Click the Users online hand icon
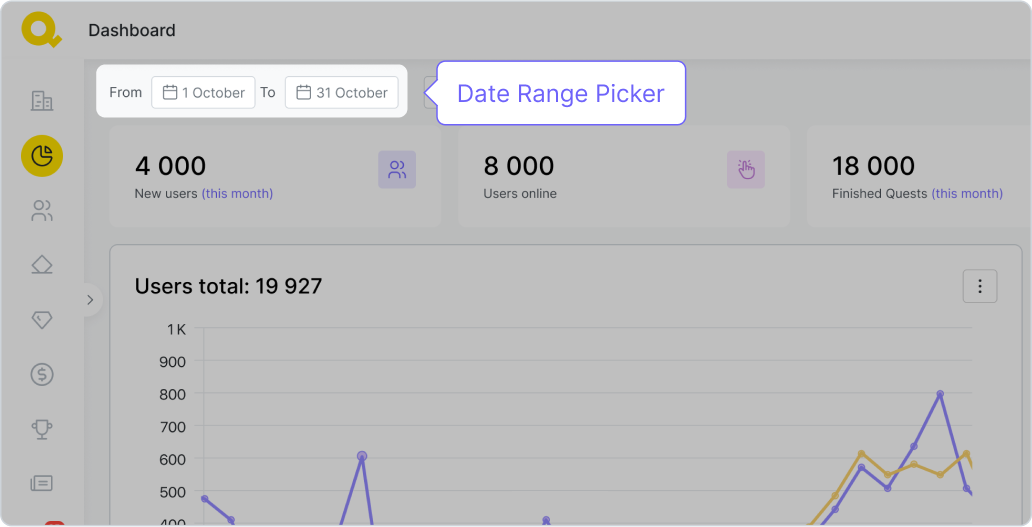 (745, 170)
